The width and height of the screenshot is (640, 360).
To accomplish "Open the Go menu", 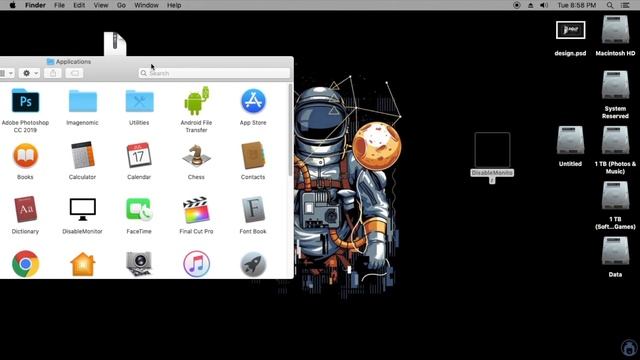I will (x=121, y=5).
